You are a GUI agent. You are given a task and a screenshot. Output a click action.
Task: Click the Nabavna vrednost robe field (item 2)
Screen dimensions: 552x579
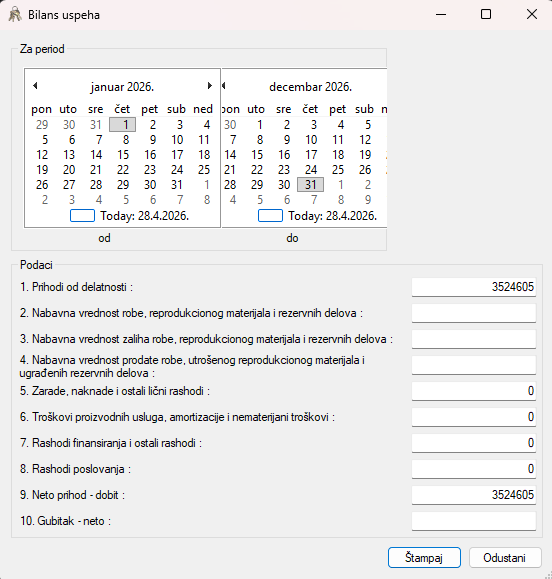point(474,313)
